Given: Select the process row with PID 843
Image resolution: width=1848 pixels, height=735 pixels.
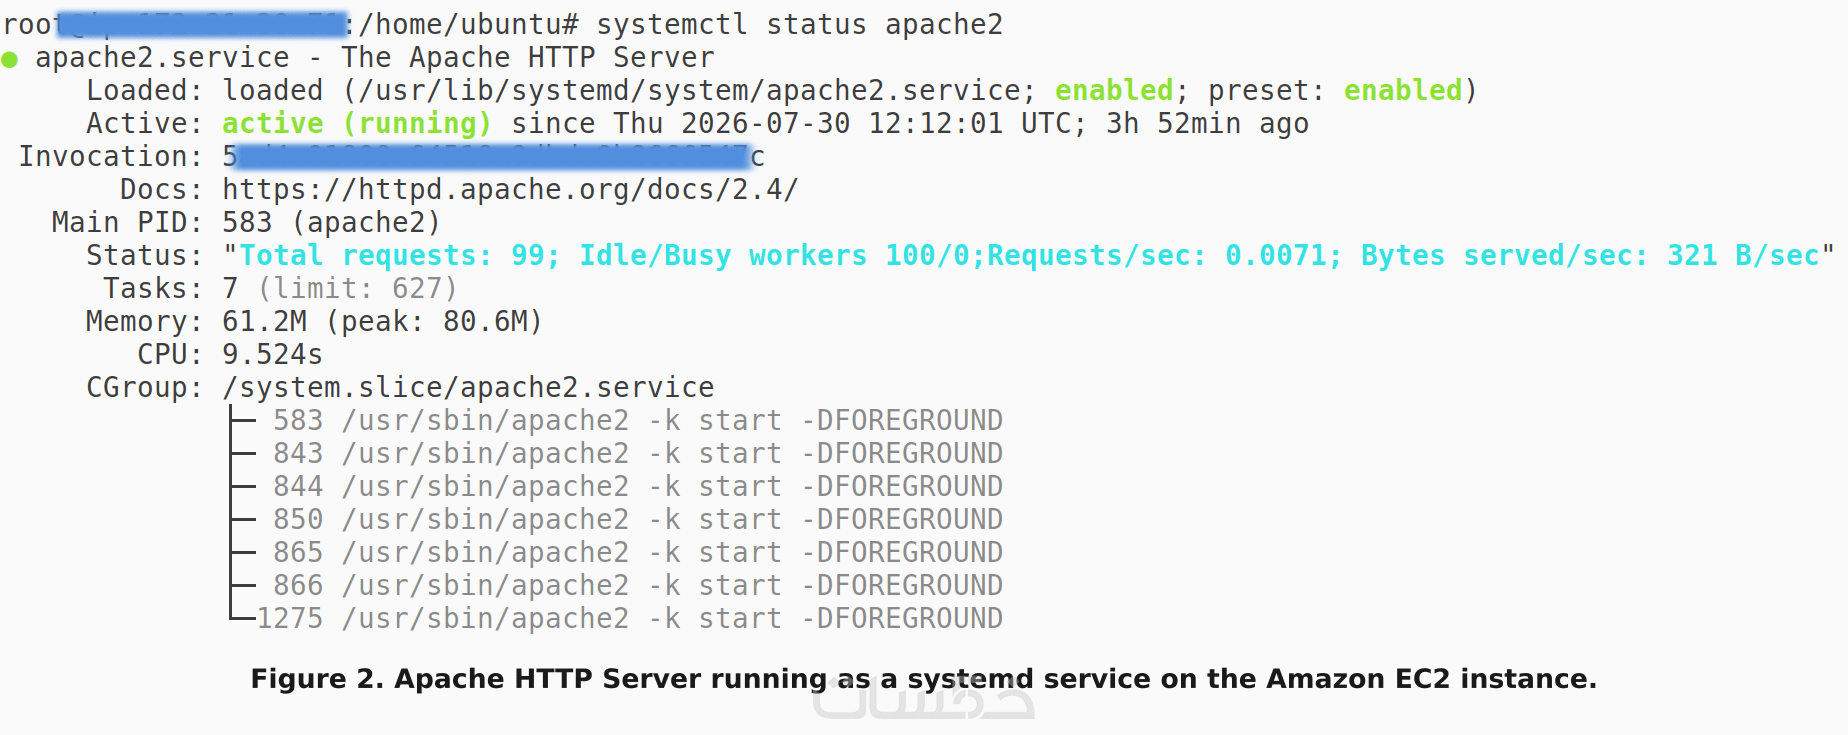Looking at the screenshot, I should coord(638,454).
